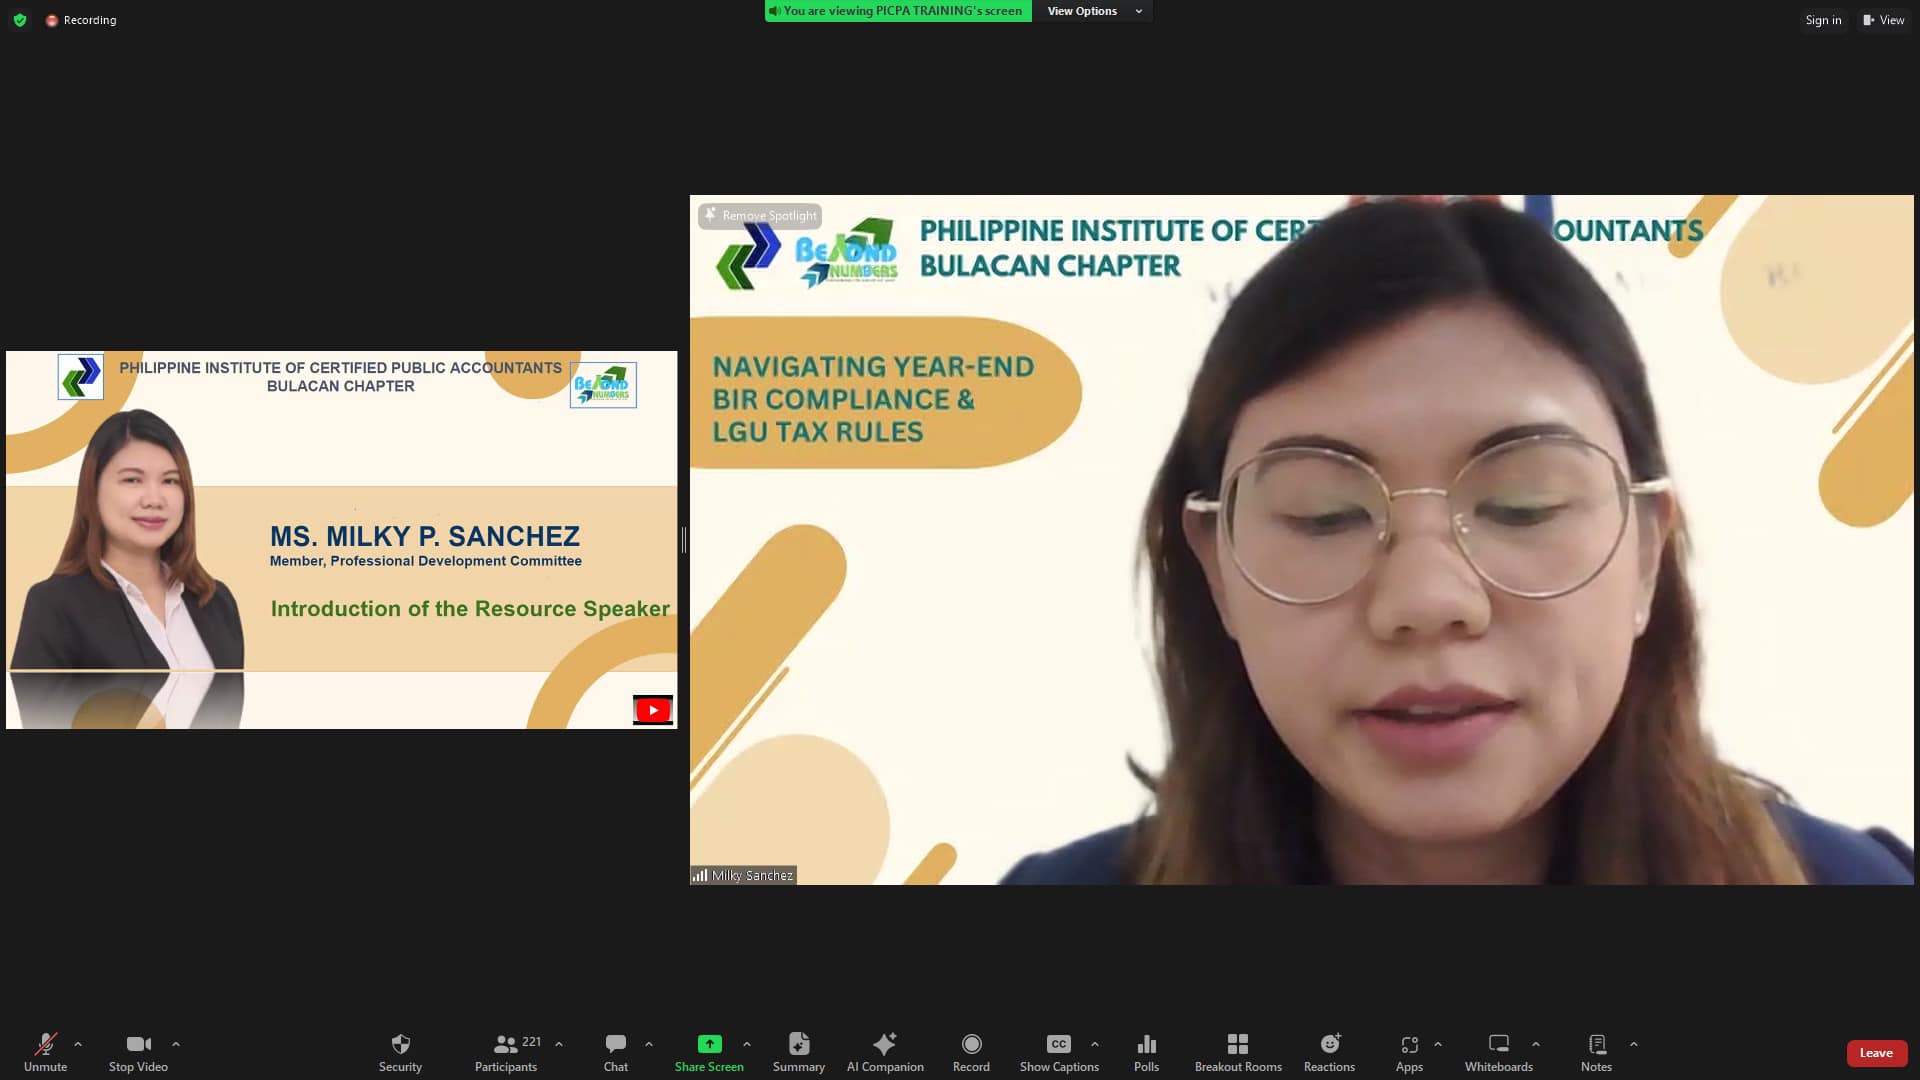Click the Recording indicator

[x=81, y=20]
